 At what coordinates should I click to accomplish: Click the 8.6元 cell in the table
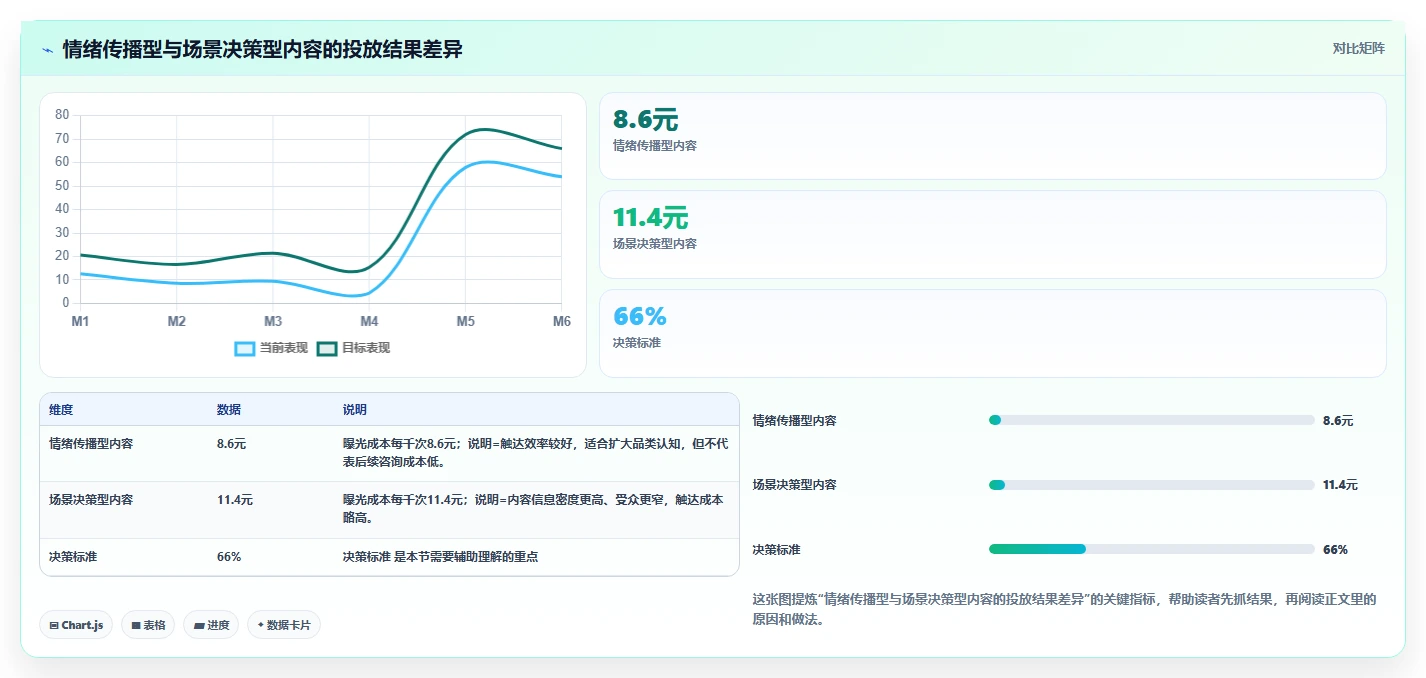(x=231, y=443)
